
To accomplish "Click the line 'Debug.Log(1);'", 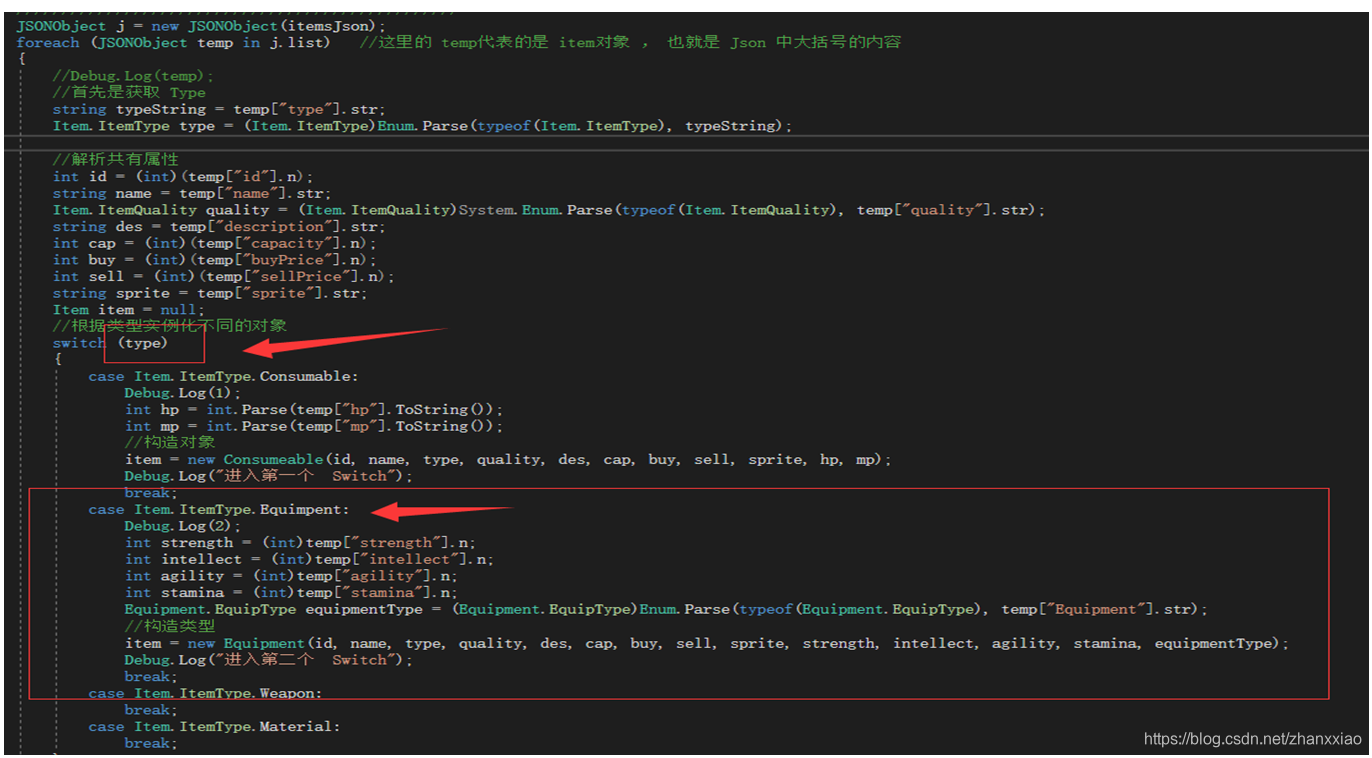I will (183, 393).
